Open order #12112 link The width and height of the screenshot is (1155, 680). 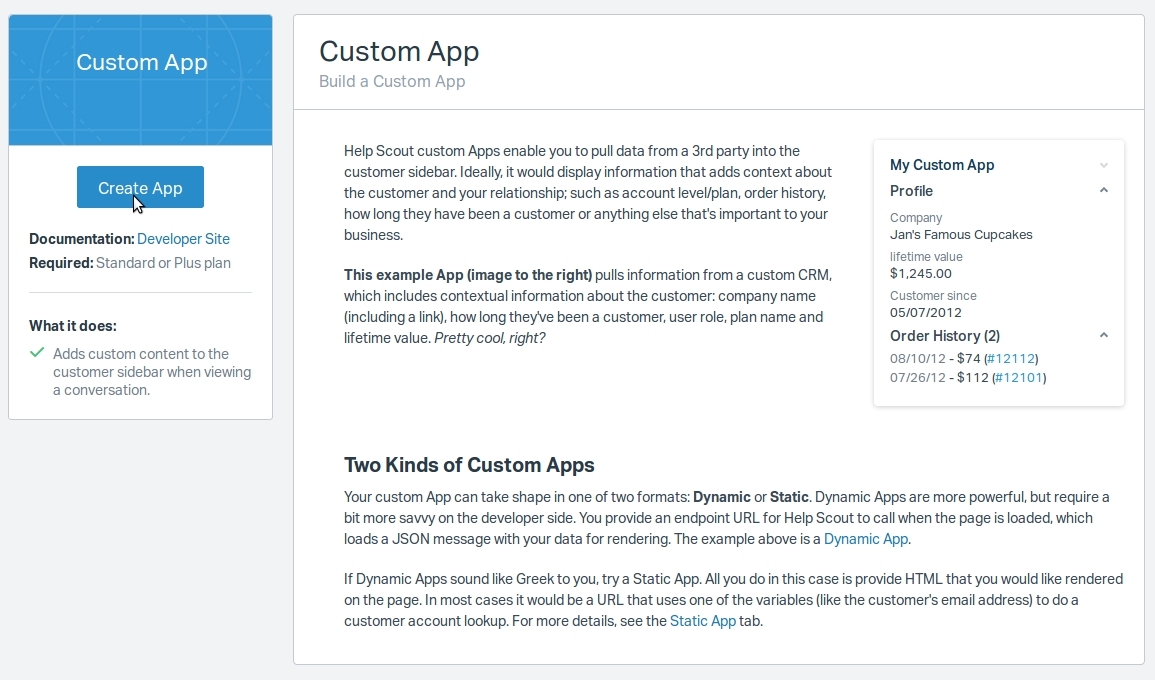coord(1010,359)
